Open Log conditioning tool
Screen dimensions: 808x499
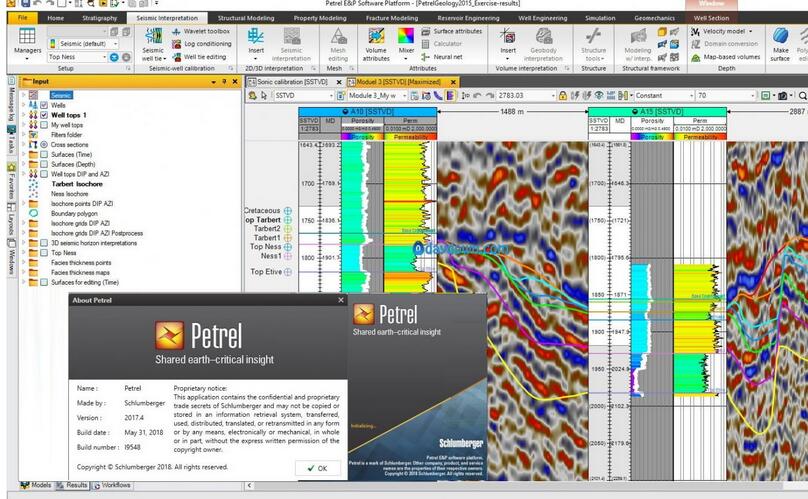tap(201, 44)
